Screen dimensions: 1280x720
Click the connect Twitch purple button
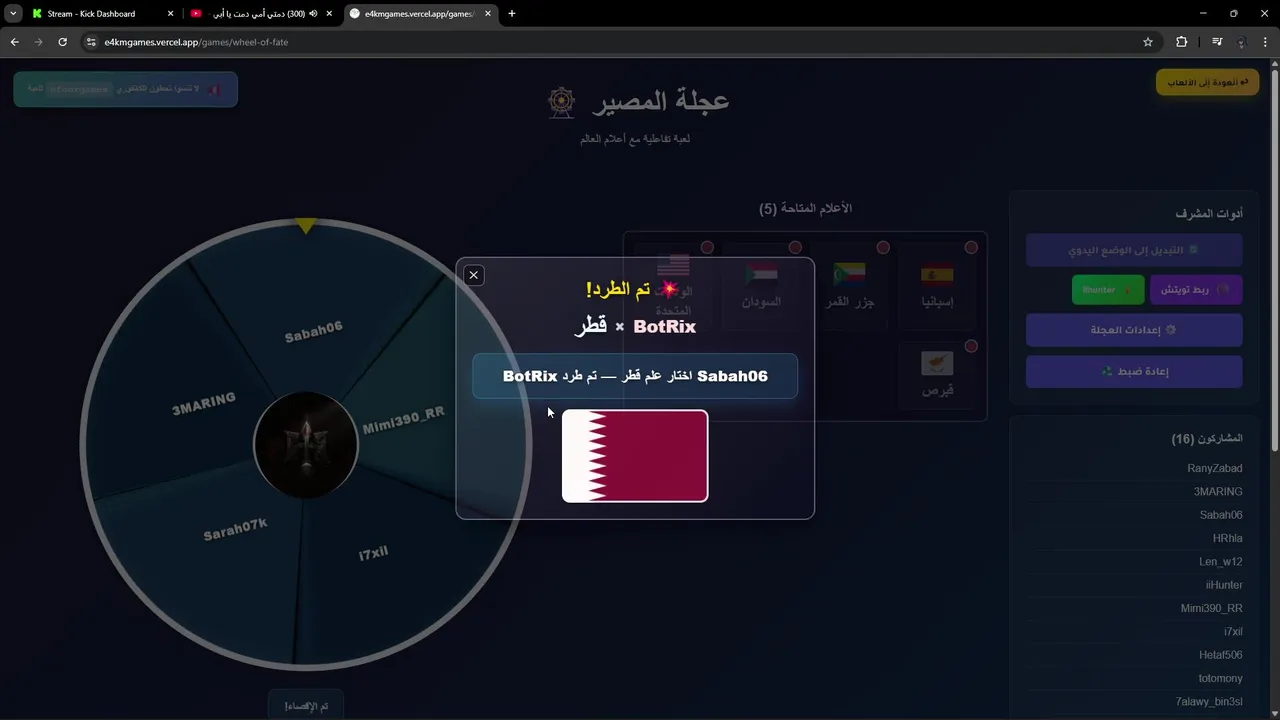[1196, 290]
